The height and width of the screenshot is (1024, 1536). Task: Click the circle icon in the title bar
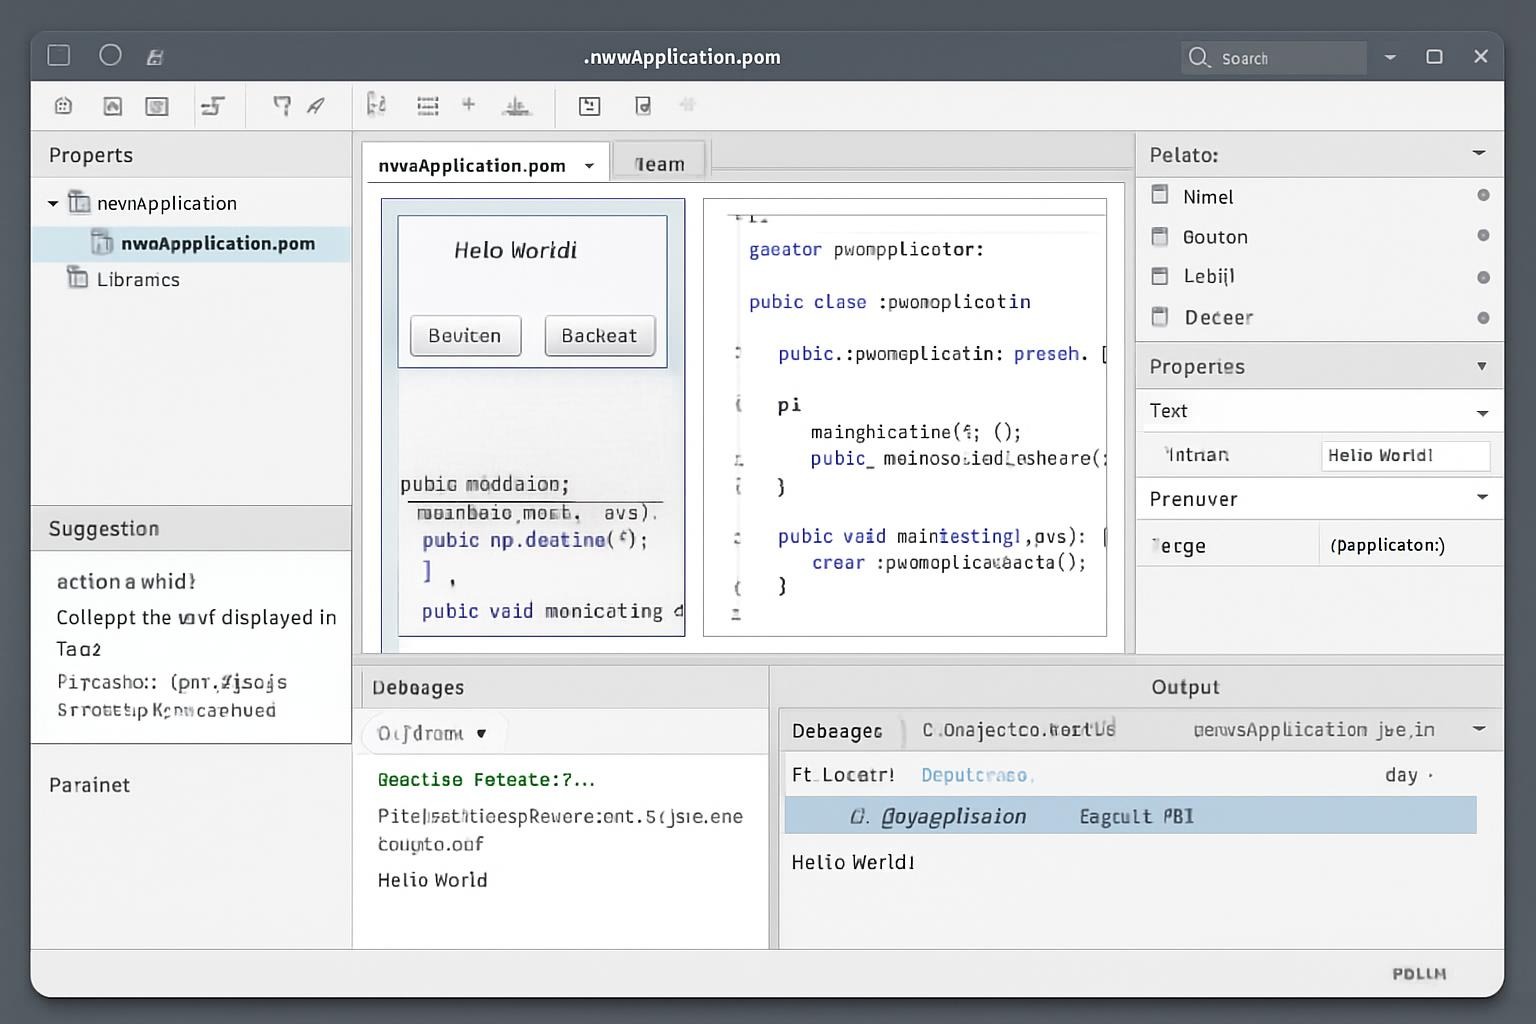point(110,56)
